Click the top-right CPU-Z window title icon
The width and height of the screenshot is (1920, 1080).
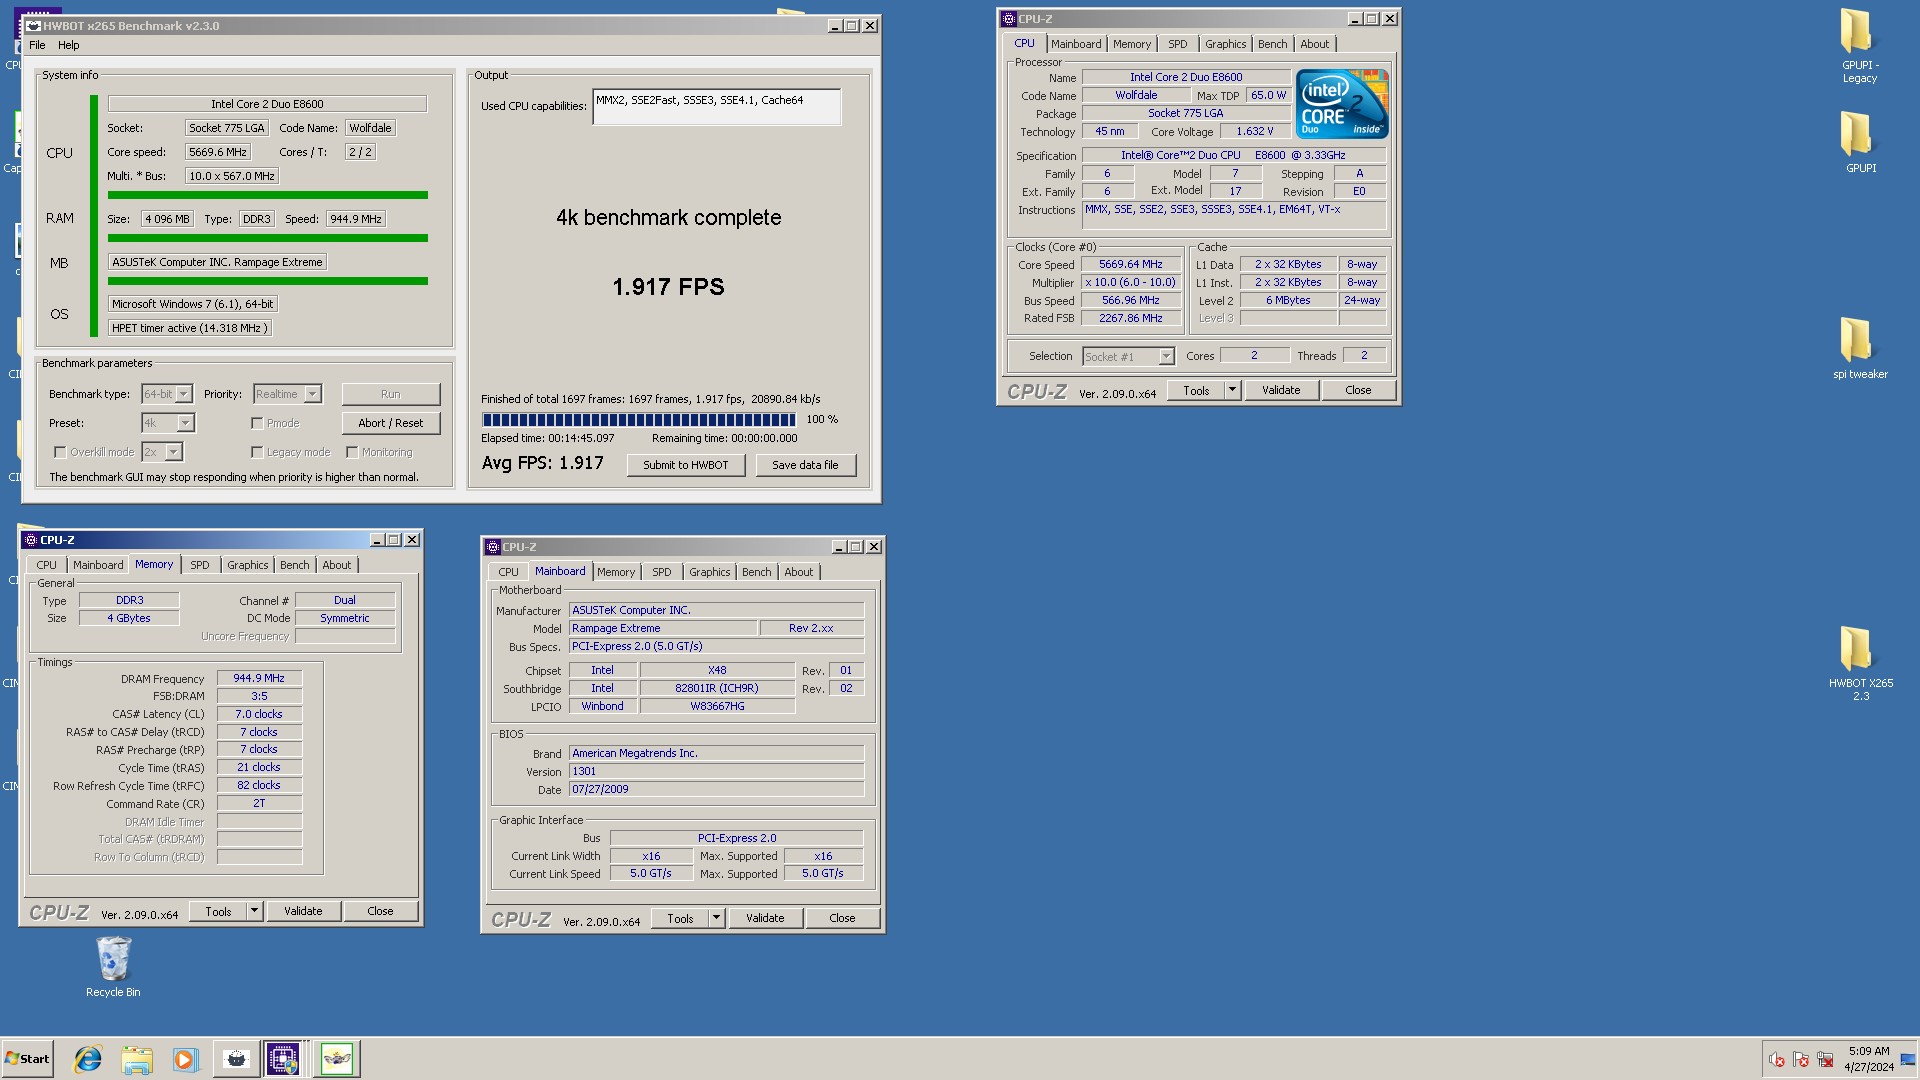click(1009, 19)
